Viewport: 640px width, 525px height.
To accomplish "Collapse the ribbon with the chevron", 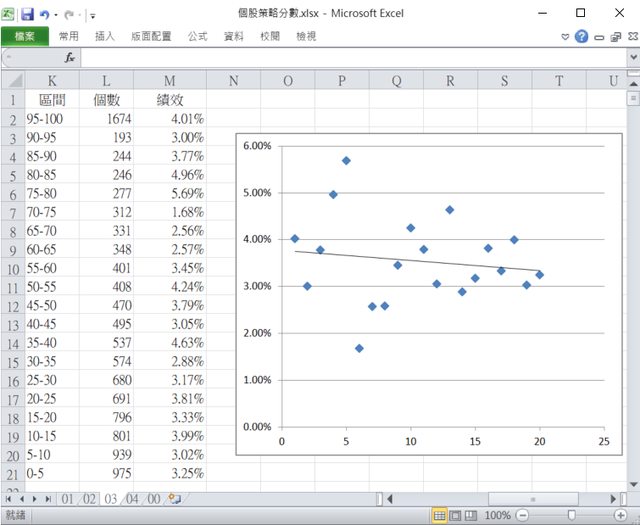I will [565, 36].
